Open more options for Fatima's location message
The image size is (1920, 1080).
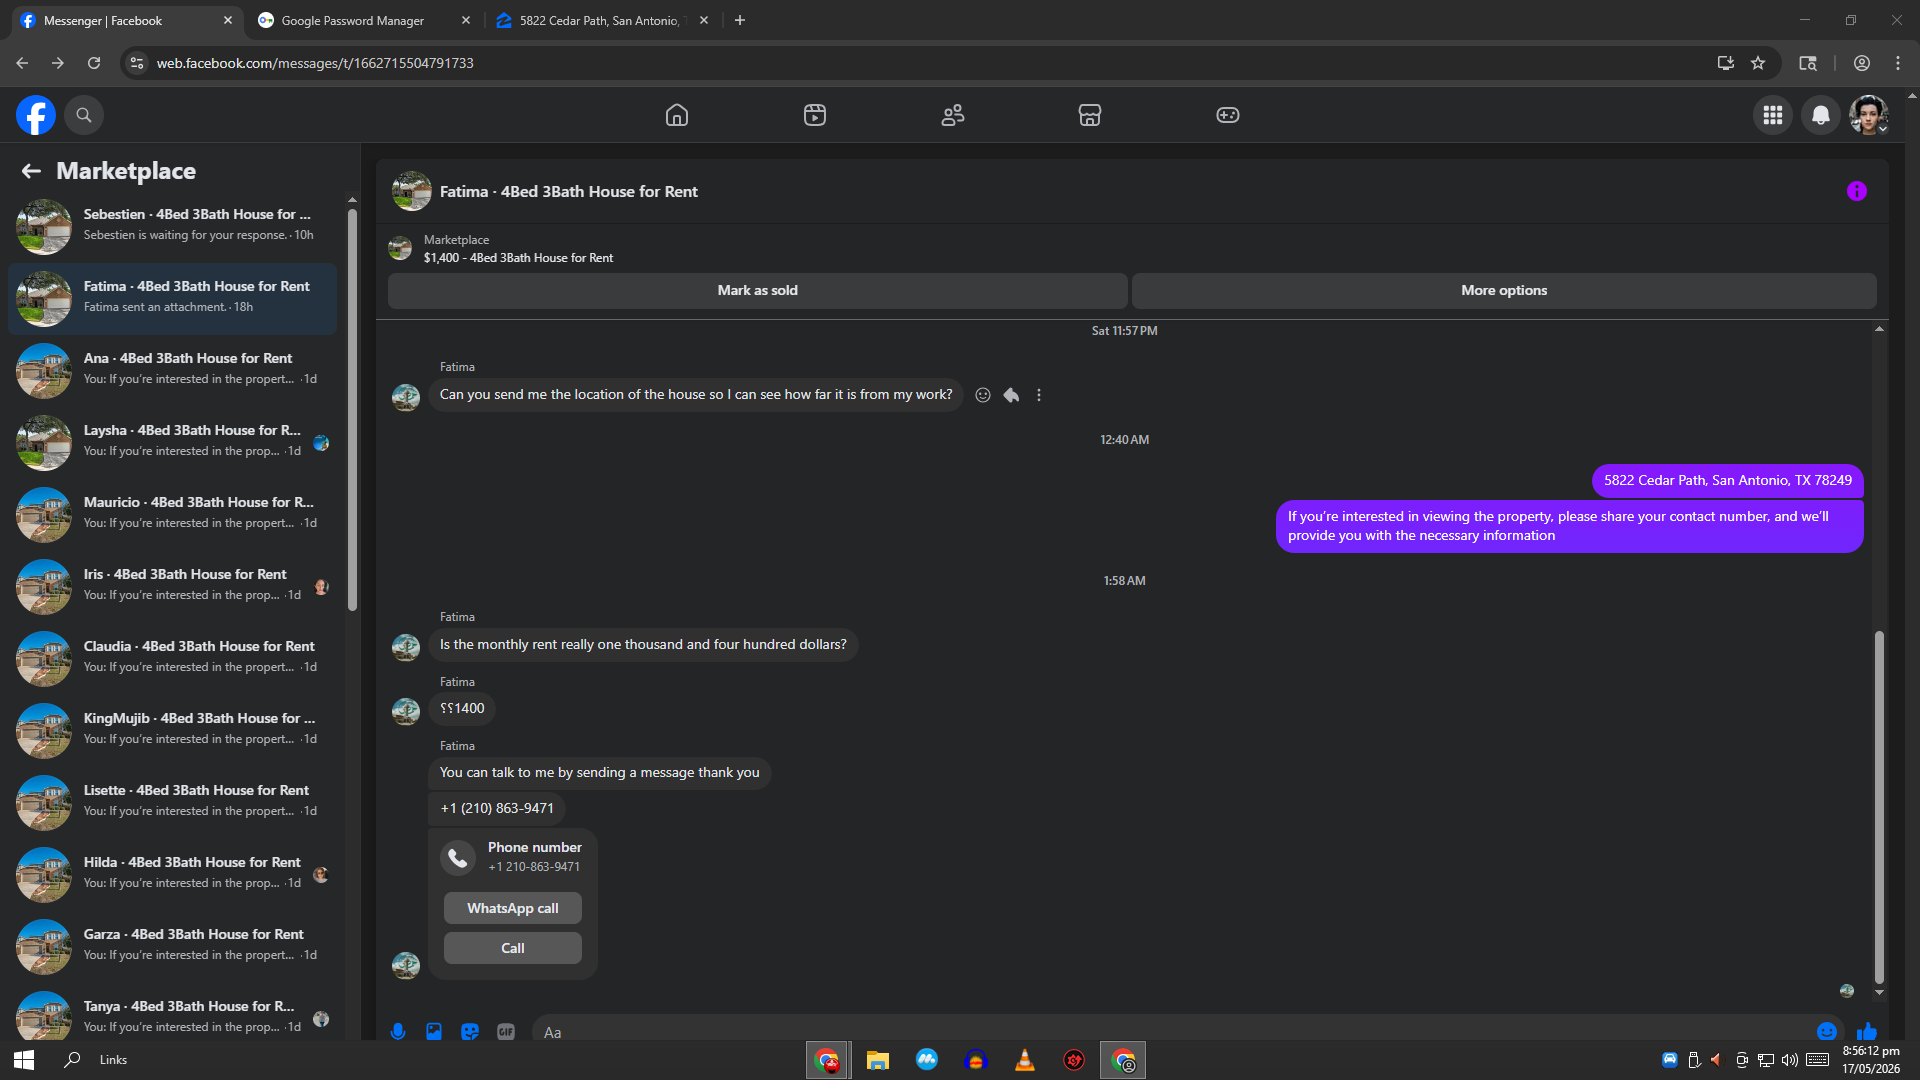[x=1039, y=395]
